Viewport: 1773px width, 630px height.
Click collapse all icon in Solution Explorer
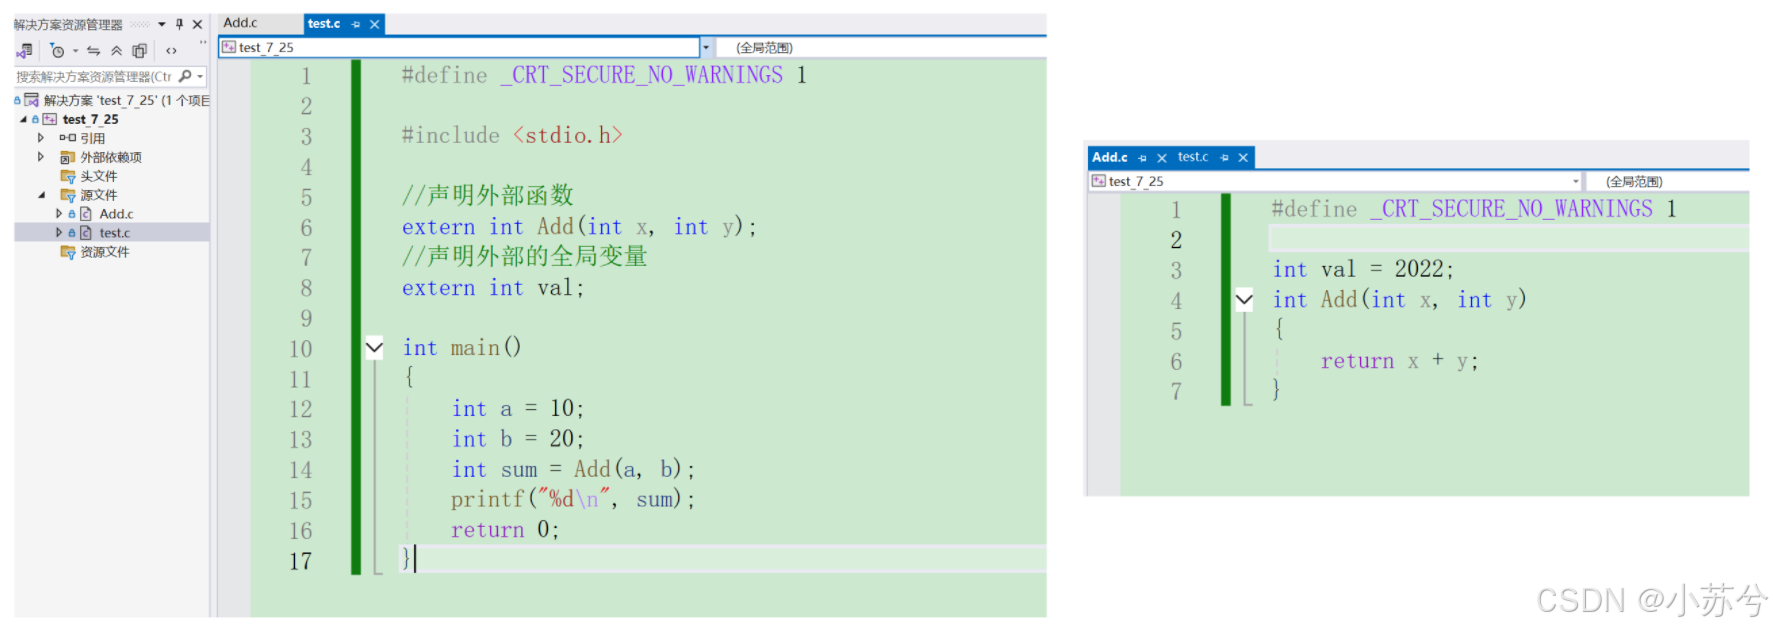117,50
